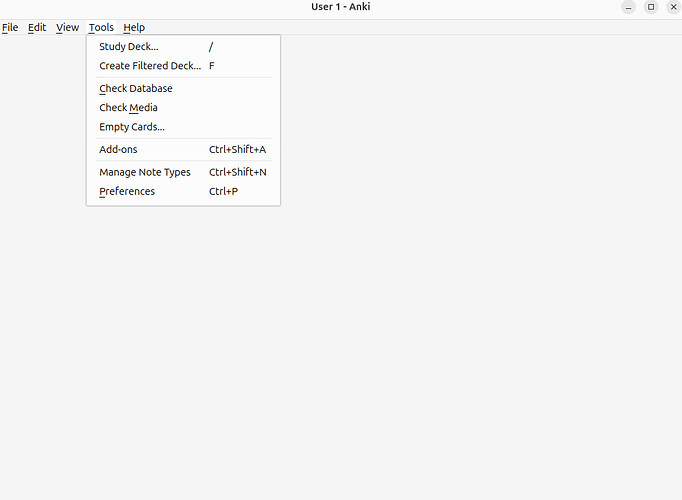Close the Anki window
This screenshot has width=682, height=500.
coord(674,7)
